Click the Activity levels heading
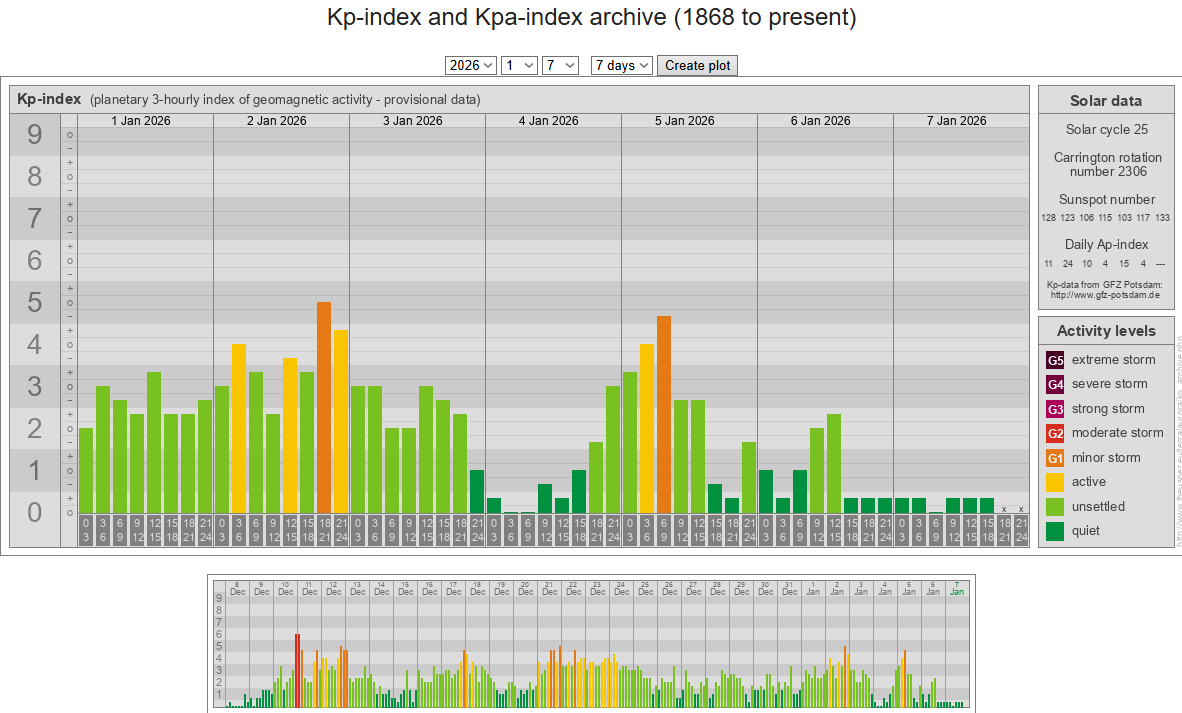This screenshot has height=713, width=1182. 1106,331
